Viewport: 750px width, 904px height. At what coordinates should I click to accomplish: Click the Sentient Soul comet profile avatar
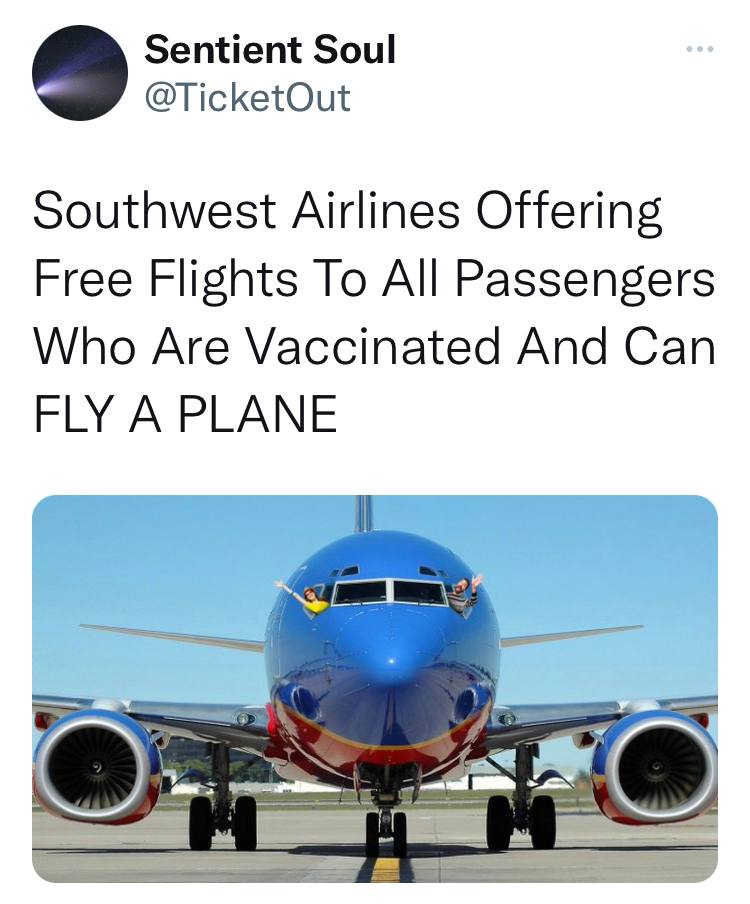(x=80, y=73)
